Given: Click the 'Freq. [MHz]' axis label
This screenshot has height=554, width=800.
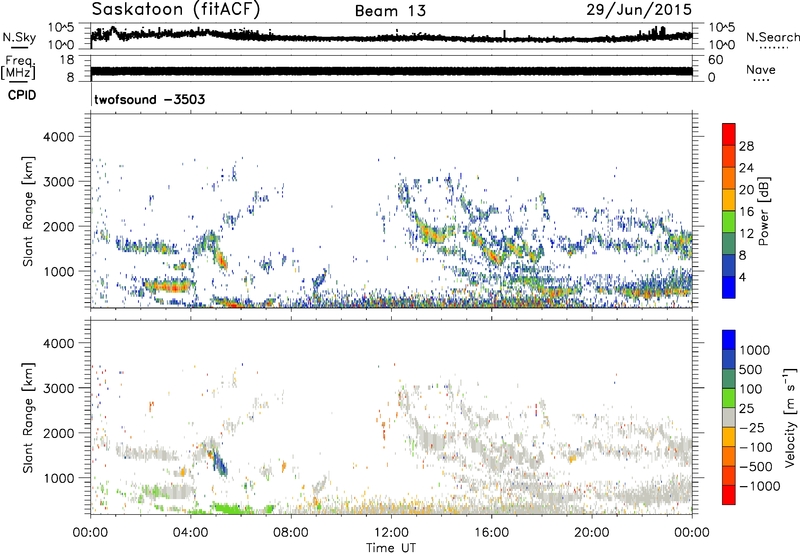Looking at the screenshot, I should click(x=18, y=68).
